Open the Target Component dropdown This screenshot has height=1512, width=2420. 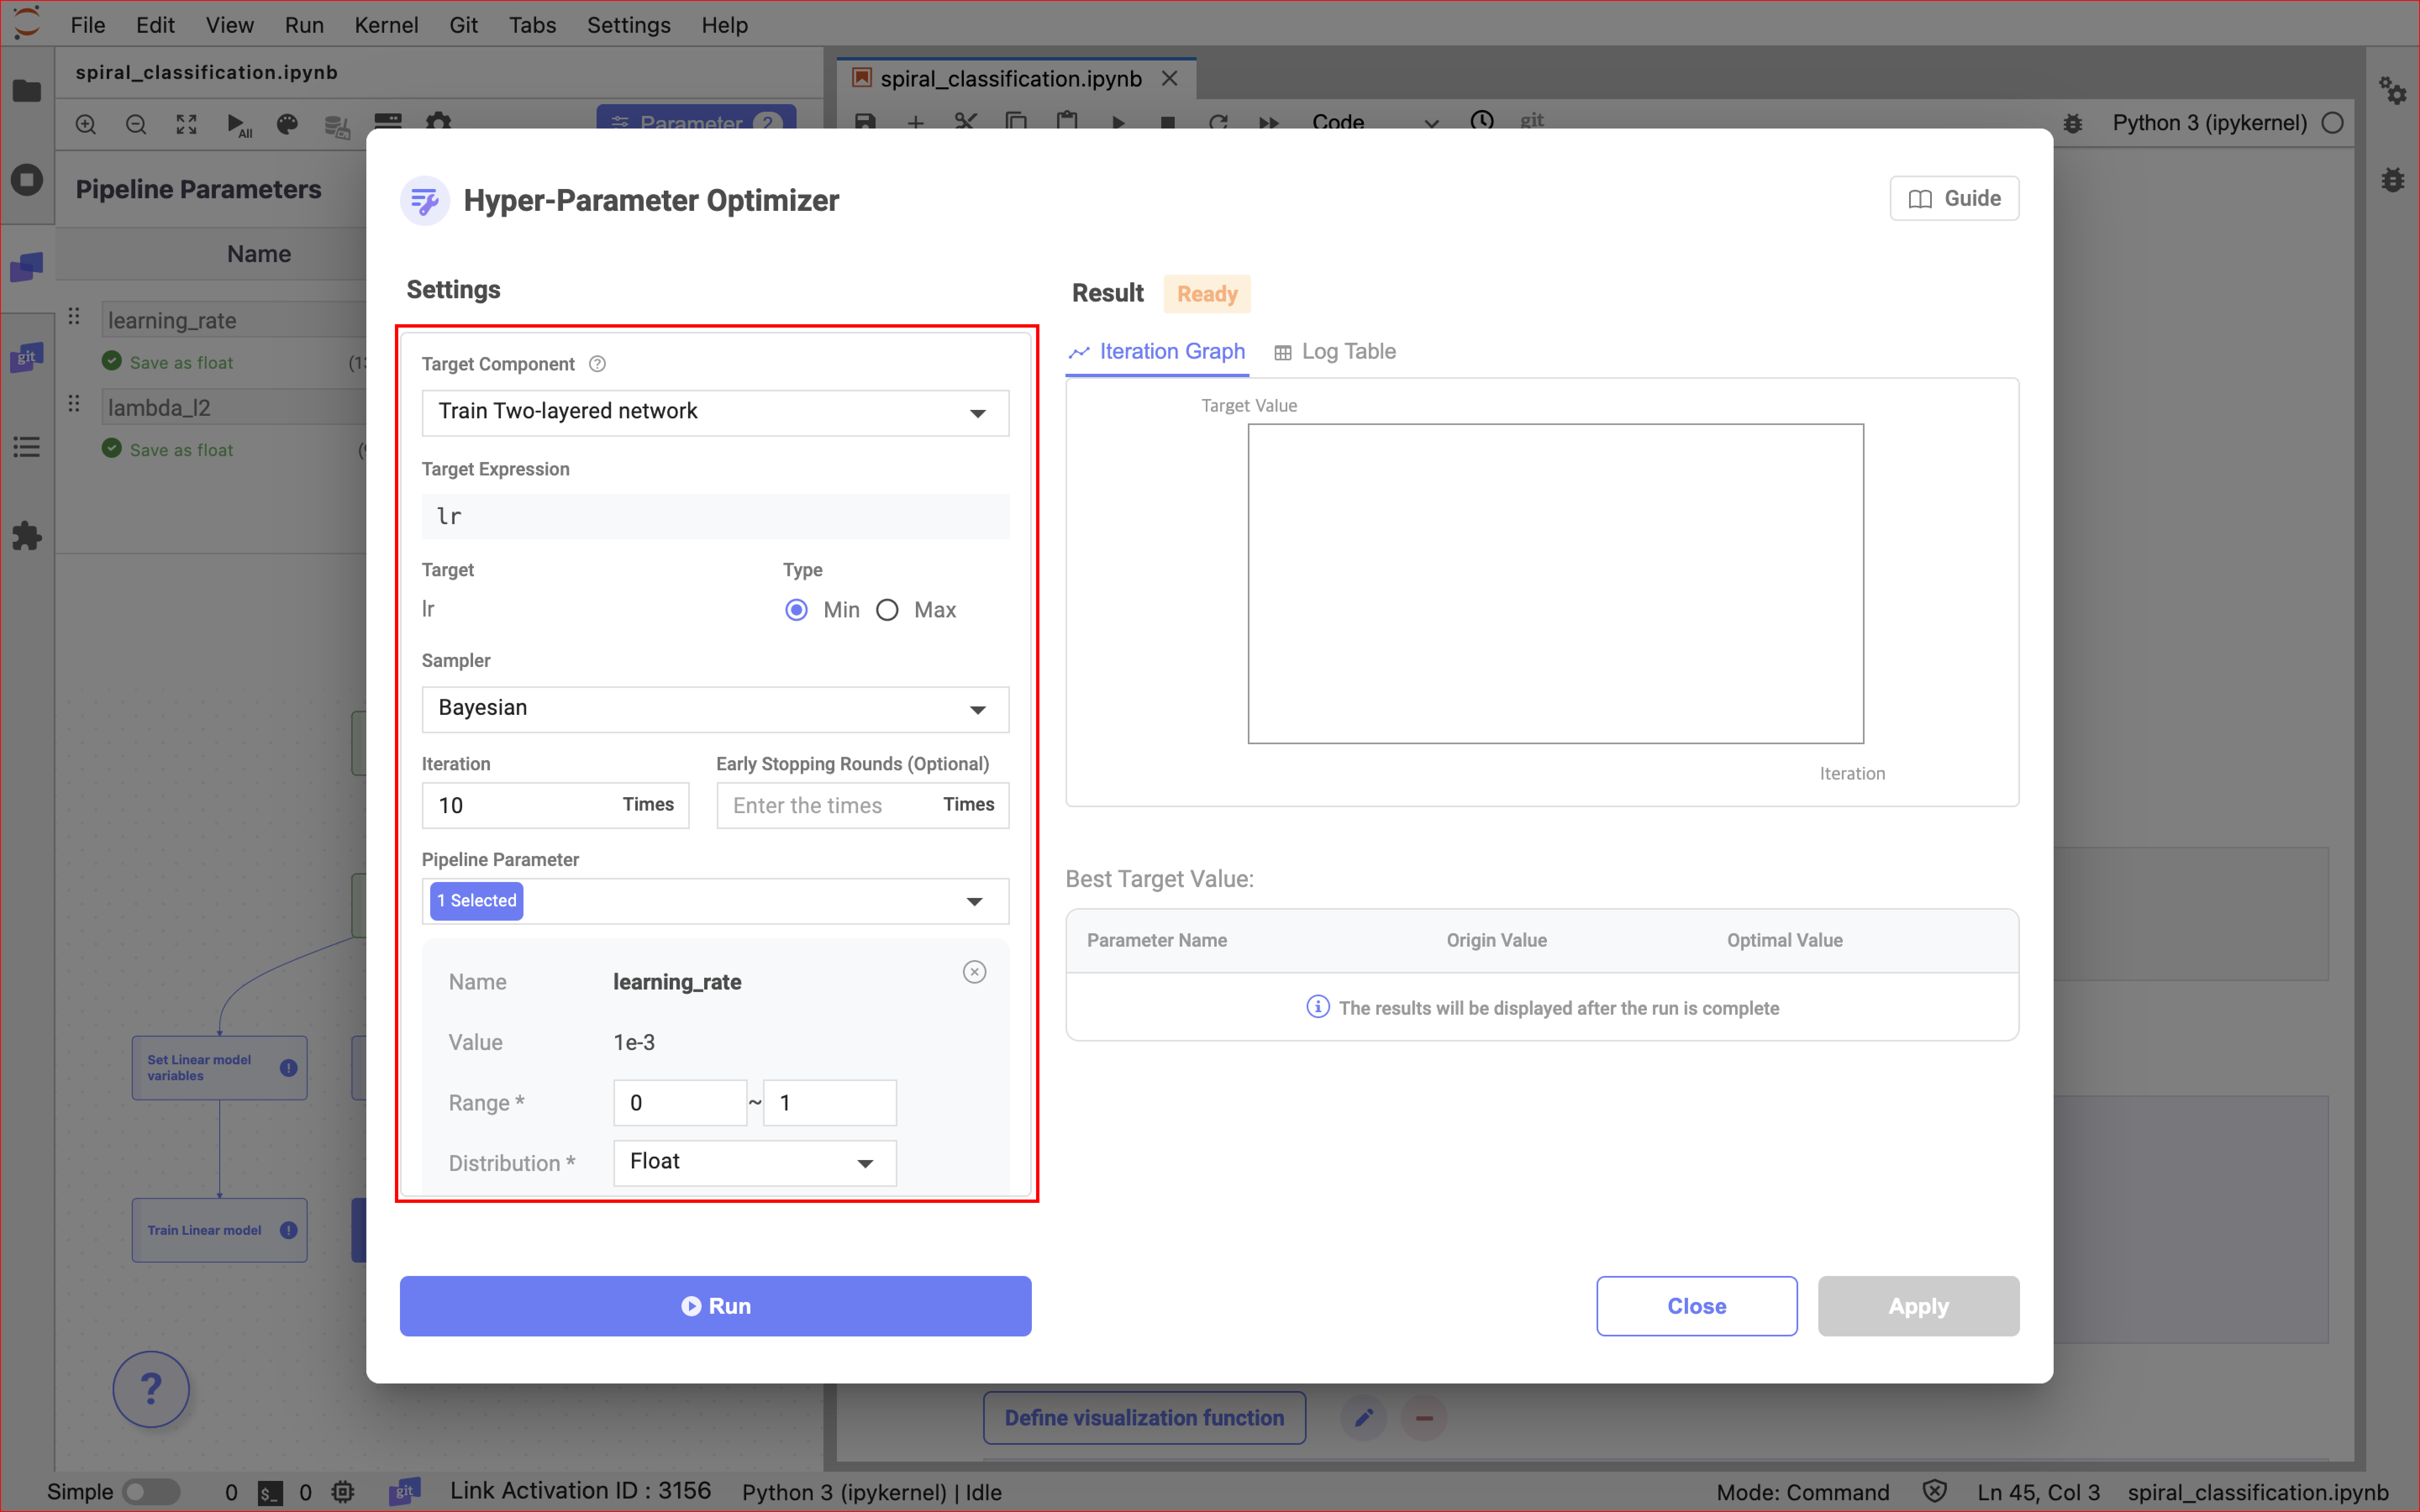tap(715, 413)
